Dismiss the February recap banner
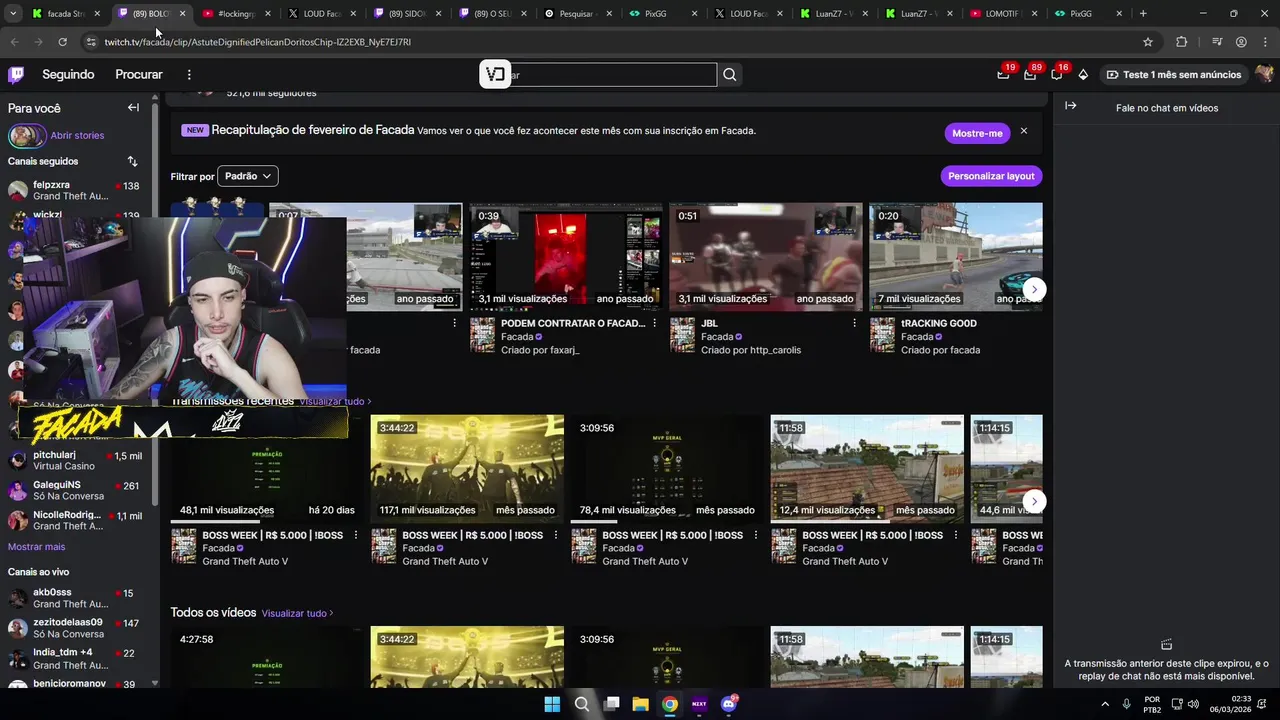The width and height of the screenshot is (1280, 720). (1023, 131)
